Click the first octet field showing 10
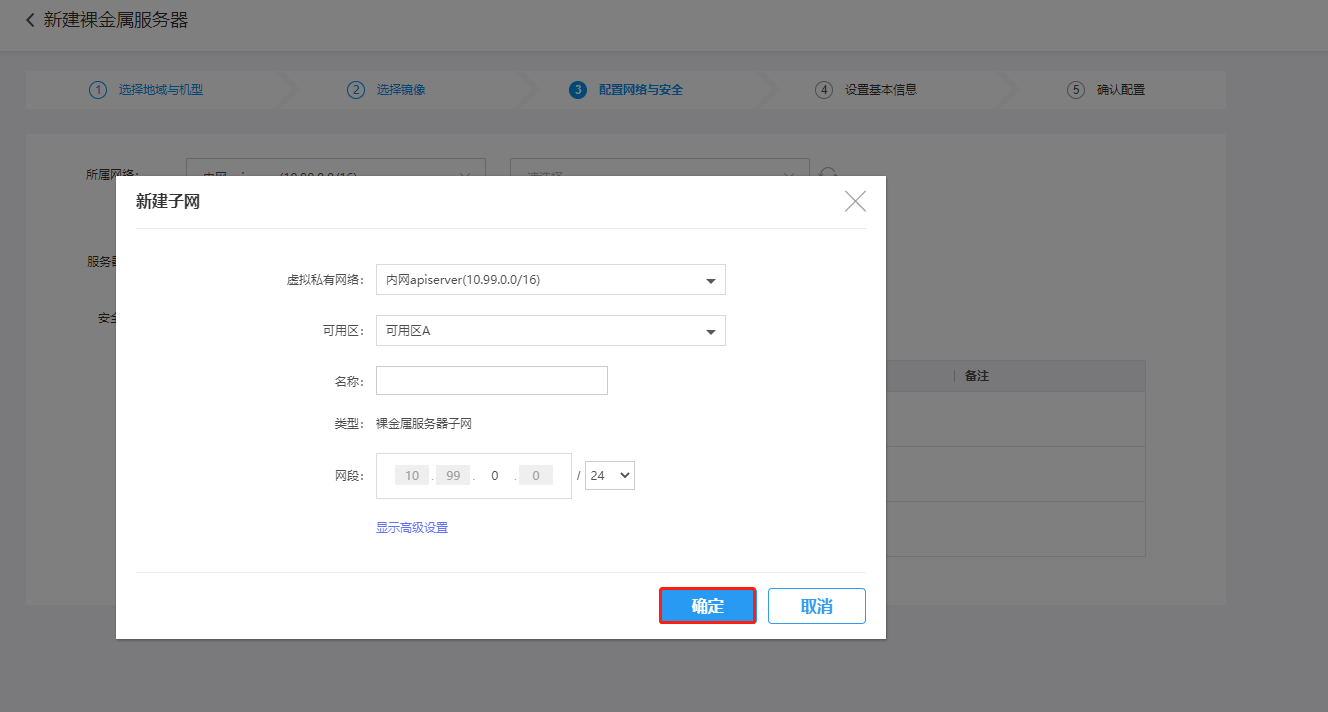 point(412,476)
